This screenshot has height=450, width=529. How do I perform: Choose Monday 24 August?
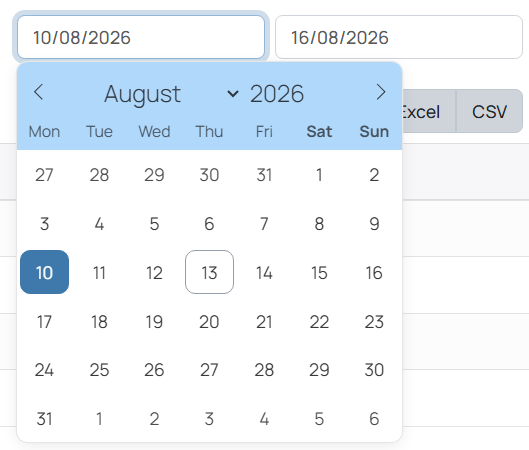45,370
